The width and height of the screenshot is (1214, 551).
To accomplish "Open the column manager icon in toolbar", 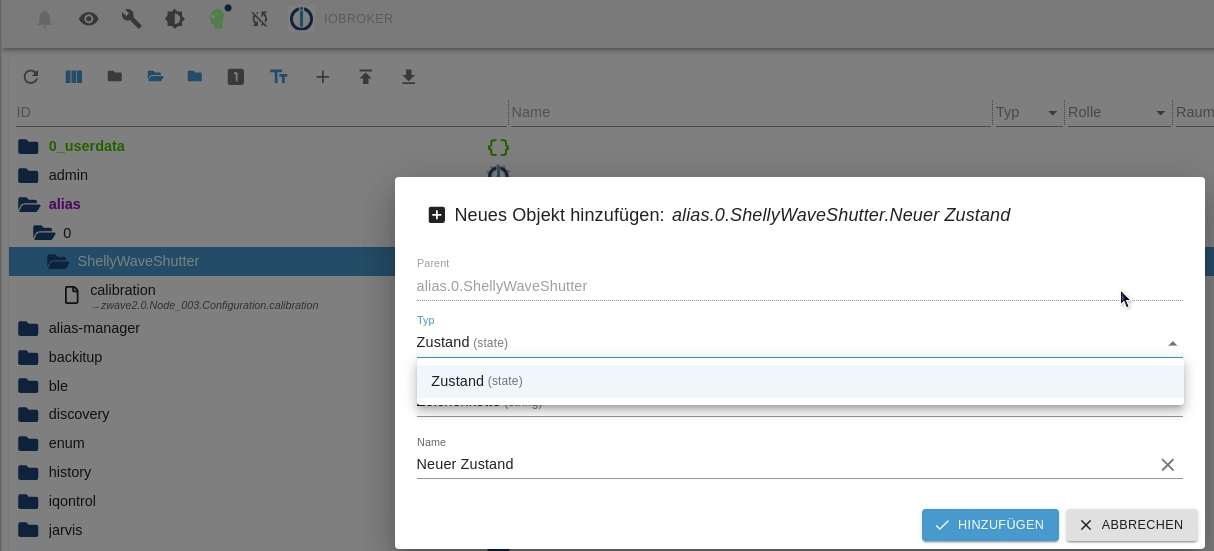I will point(74,77).
